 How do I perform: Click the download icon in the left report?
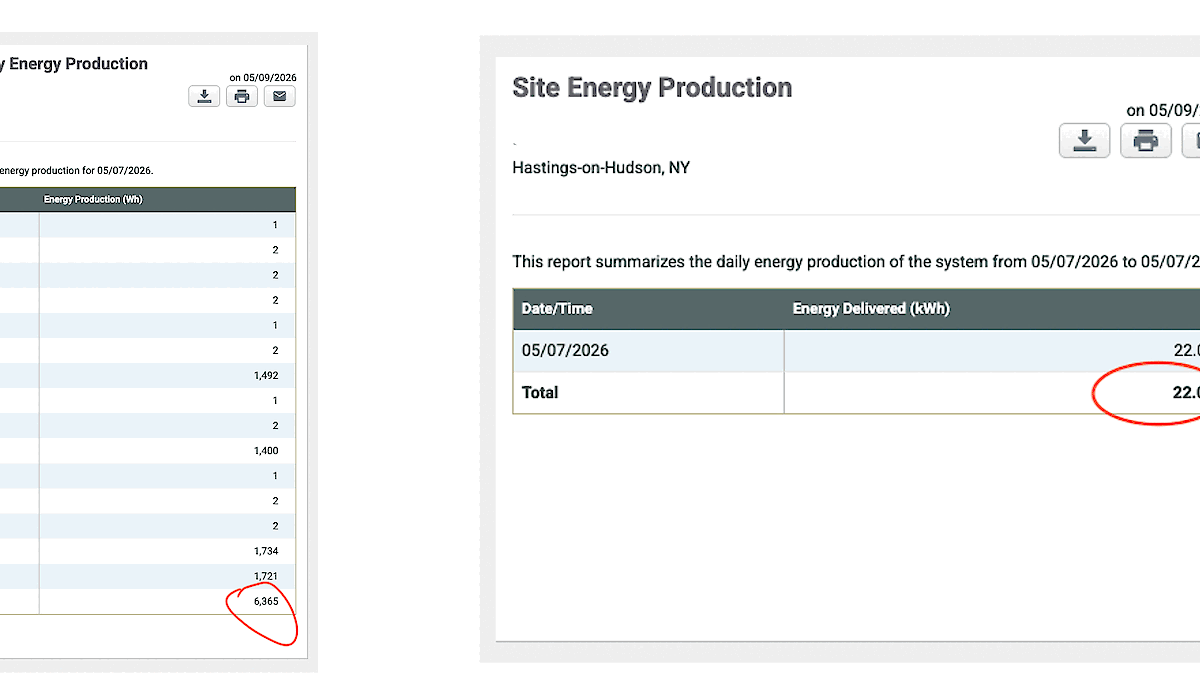pyautogui.click(x=204, y=96)
